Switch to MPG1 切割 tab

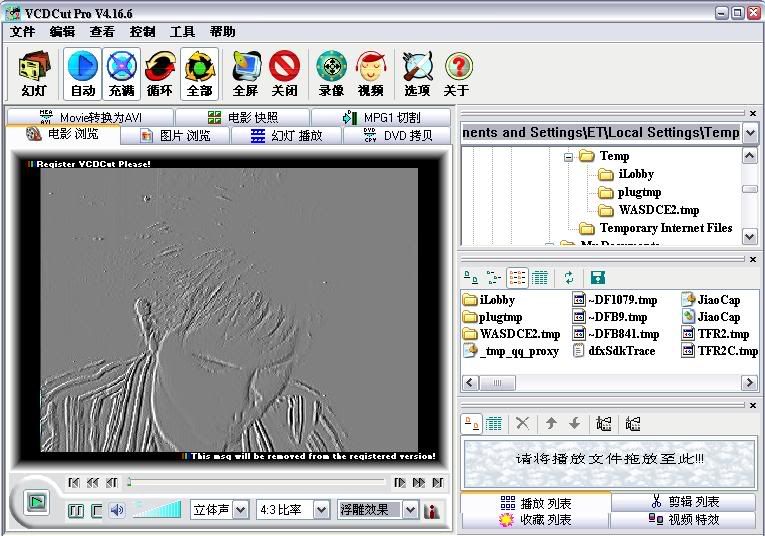point(381,117)
